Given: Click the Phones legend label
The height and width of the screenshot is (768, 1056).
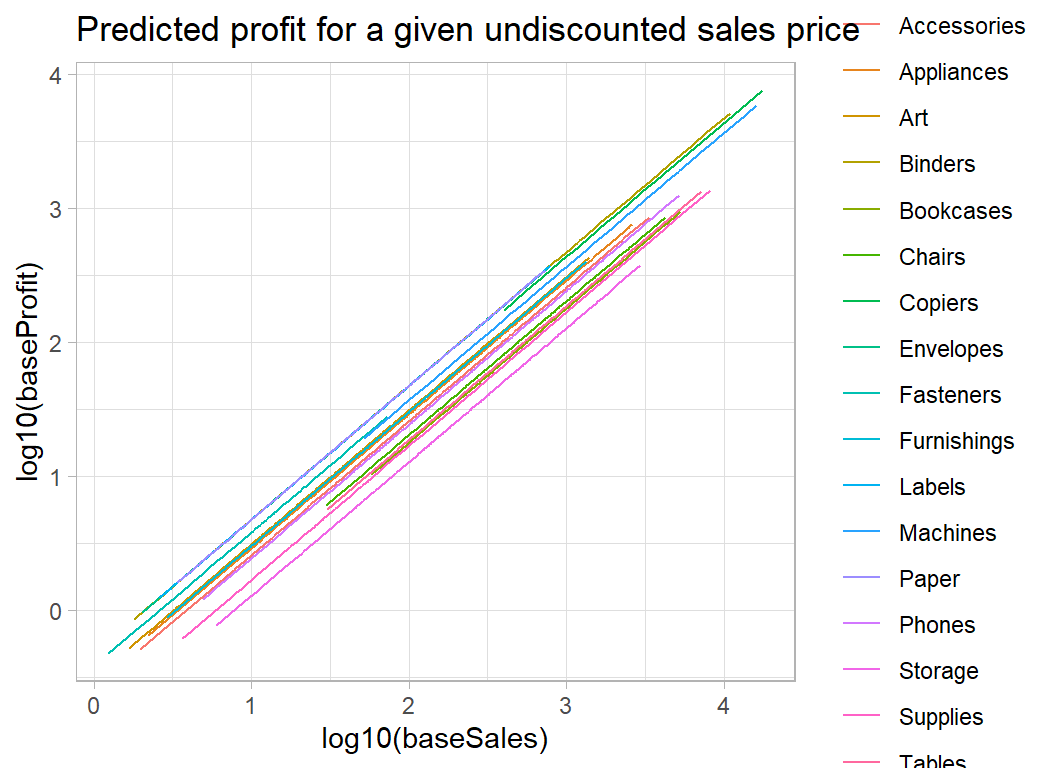Looking at the screenshot, I should pyautogui.click(x=936, y=625).
